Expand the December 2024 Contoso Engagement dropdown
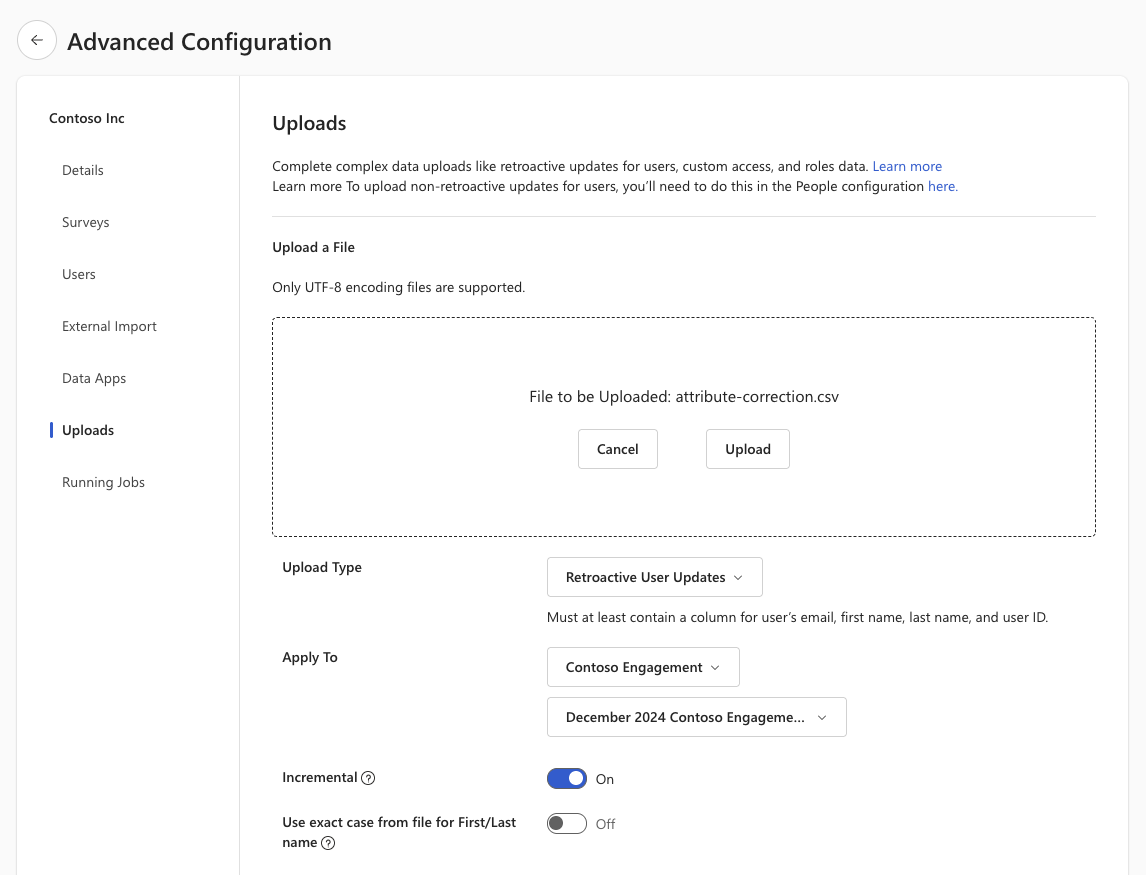This screenshot has height=875, width=1146. pos(696,717)
